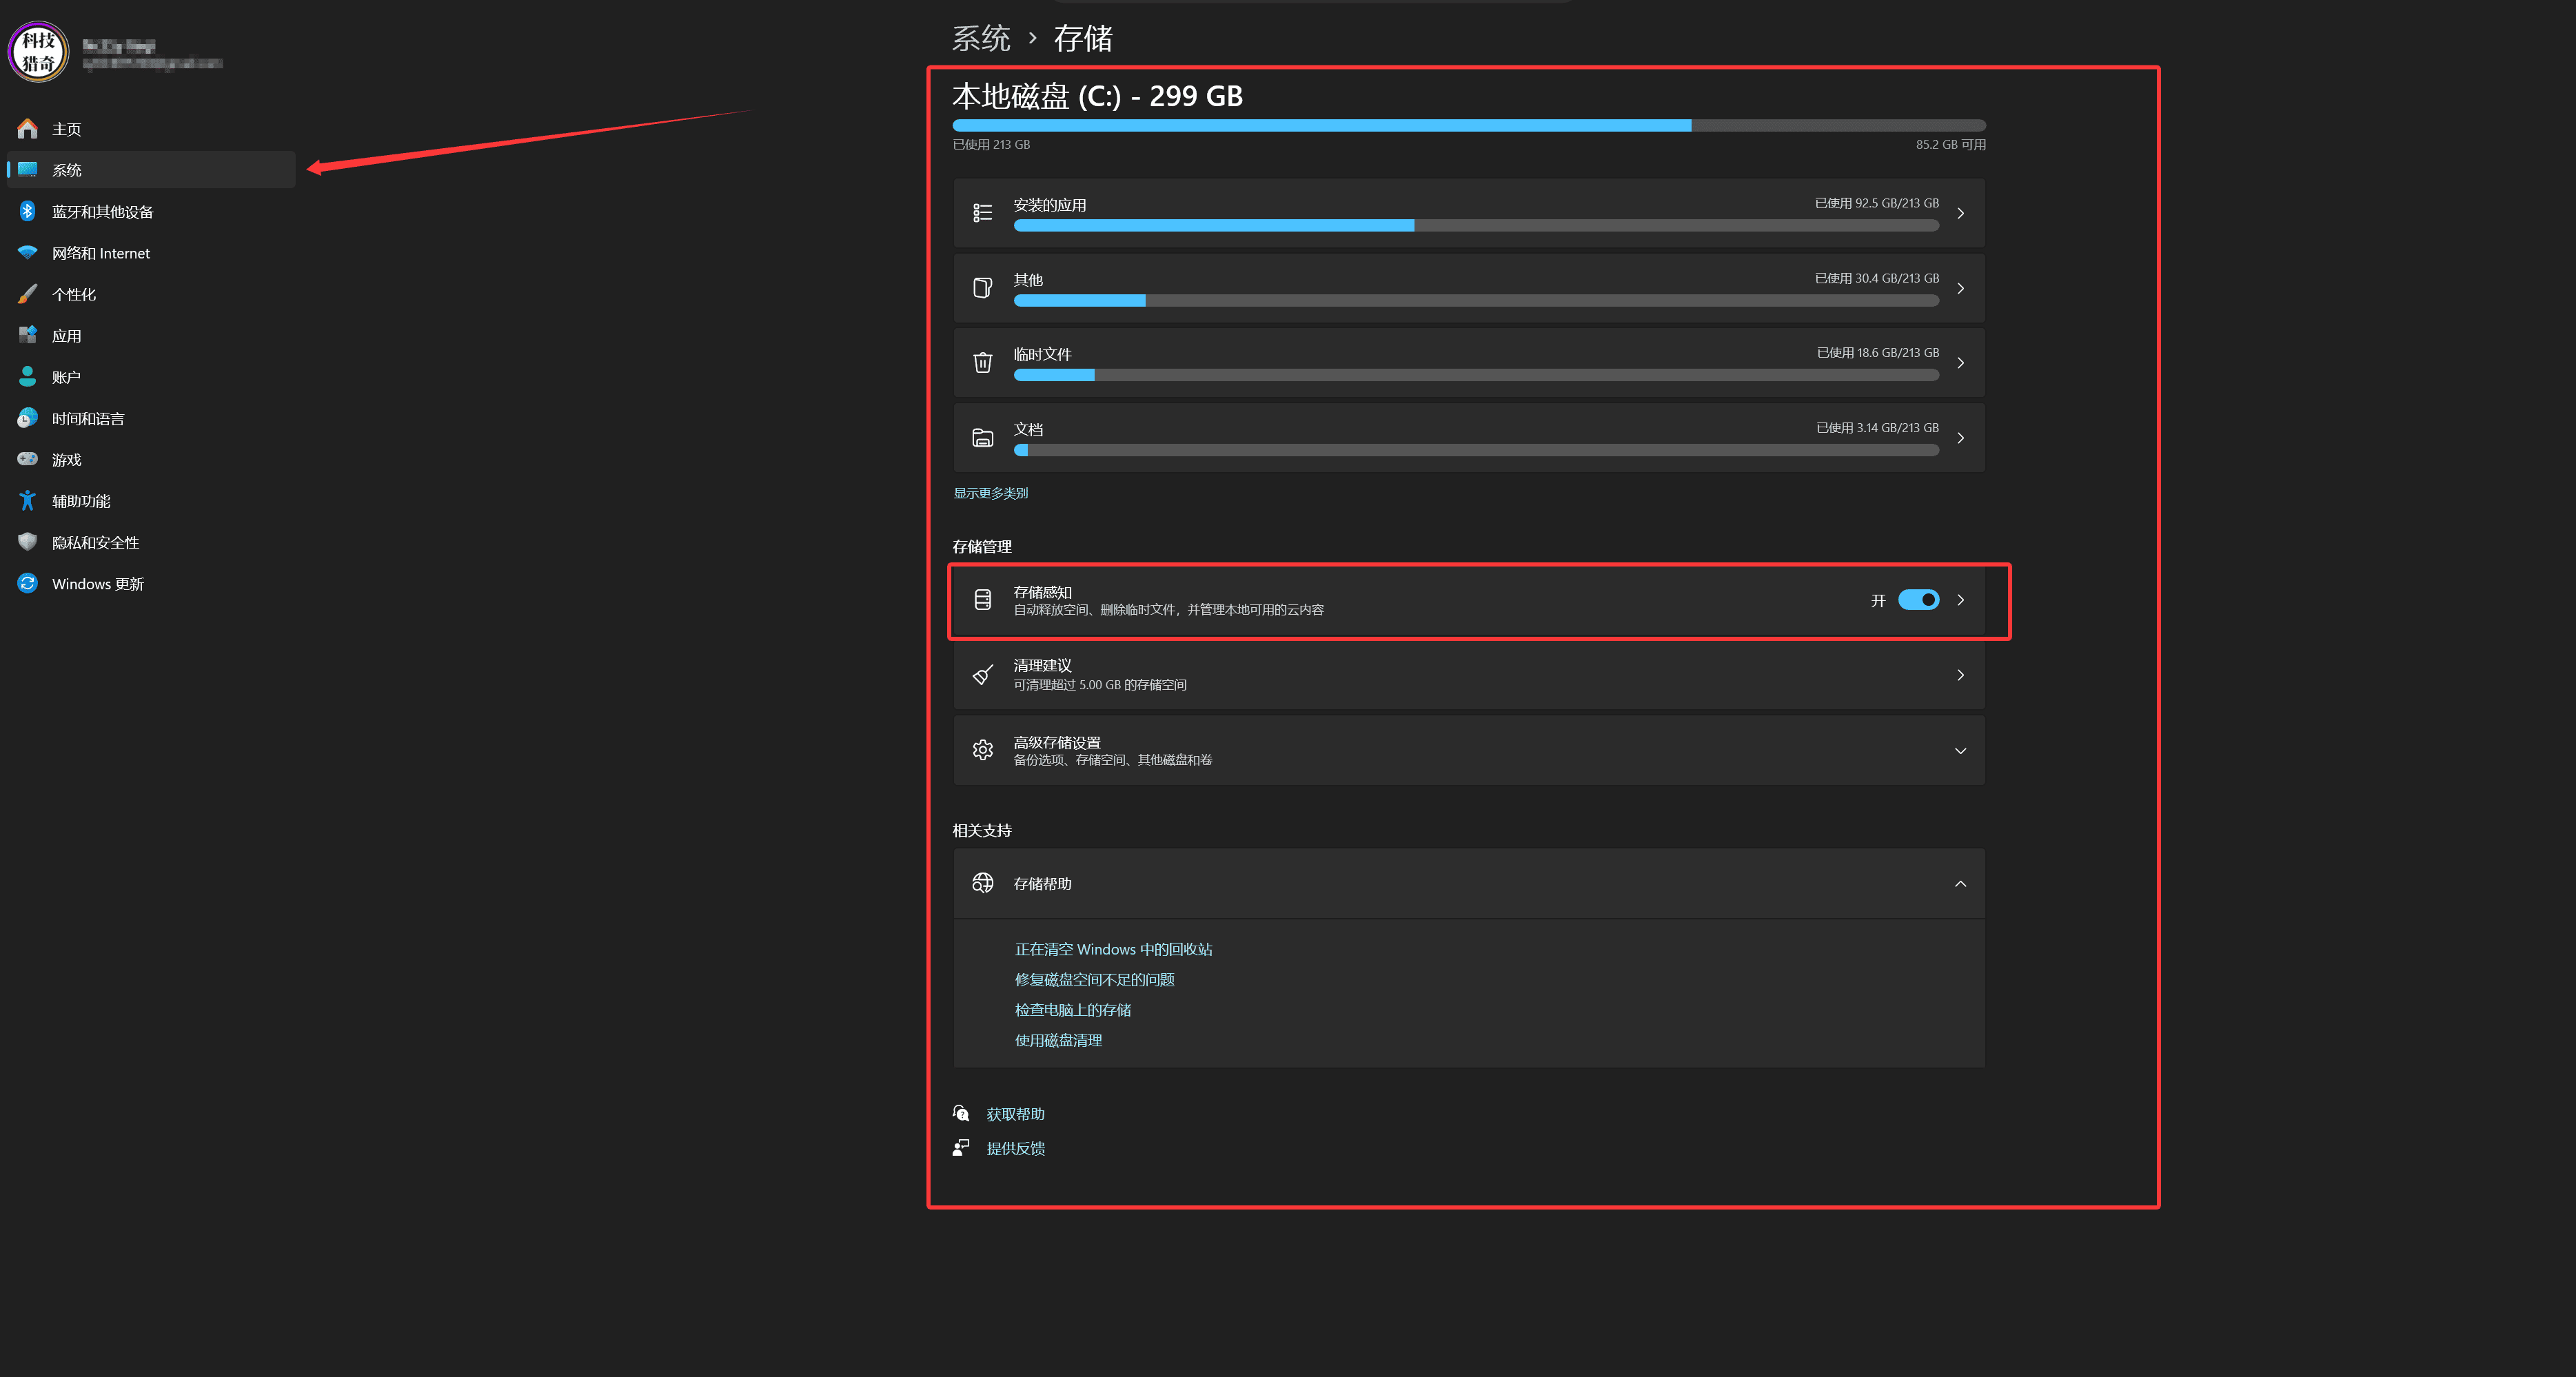Expand 高级存储设置 dropdown arrow
Viewport: 2576px width, 1377px height.
click(1960, 751)
